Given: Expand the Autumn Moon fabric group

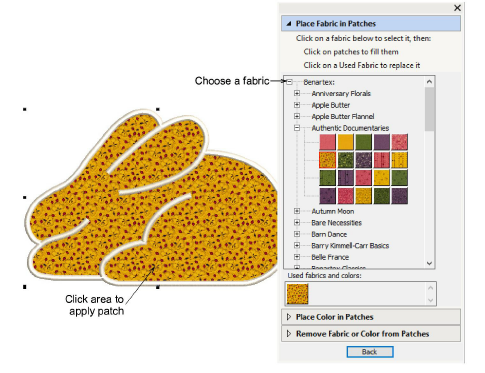Looking at the screenshot, I should (297, 211).
